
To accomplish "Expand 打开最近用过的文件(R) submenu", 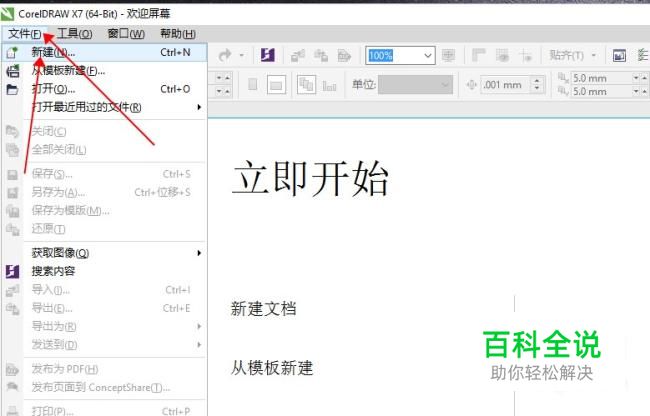I will (x=104, y=107).
